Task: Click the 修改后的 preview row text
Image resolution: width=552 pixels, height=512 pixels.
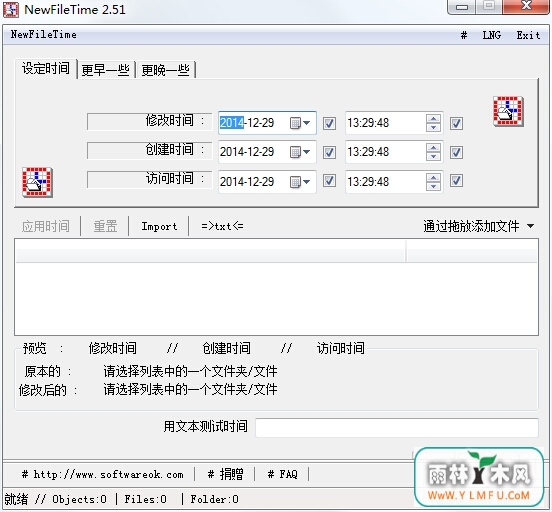Action: [x=190, y=389]
